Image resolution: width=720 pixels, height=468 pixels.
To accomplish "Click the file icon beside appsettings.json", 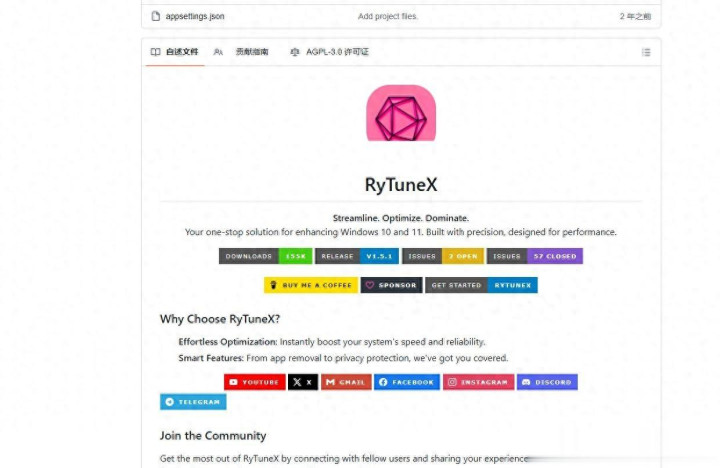I will (x=156, y=16).
